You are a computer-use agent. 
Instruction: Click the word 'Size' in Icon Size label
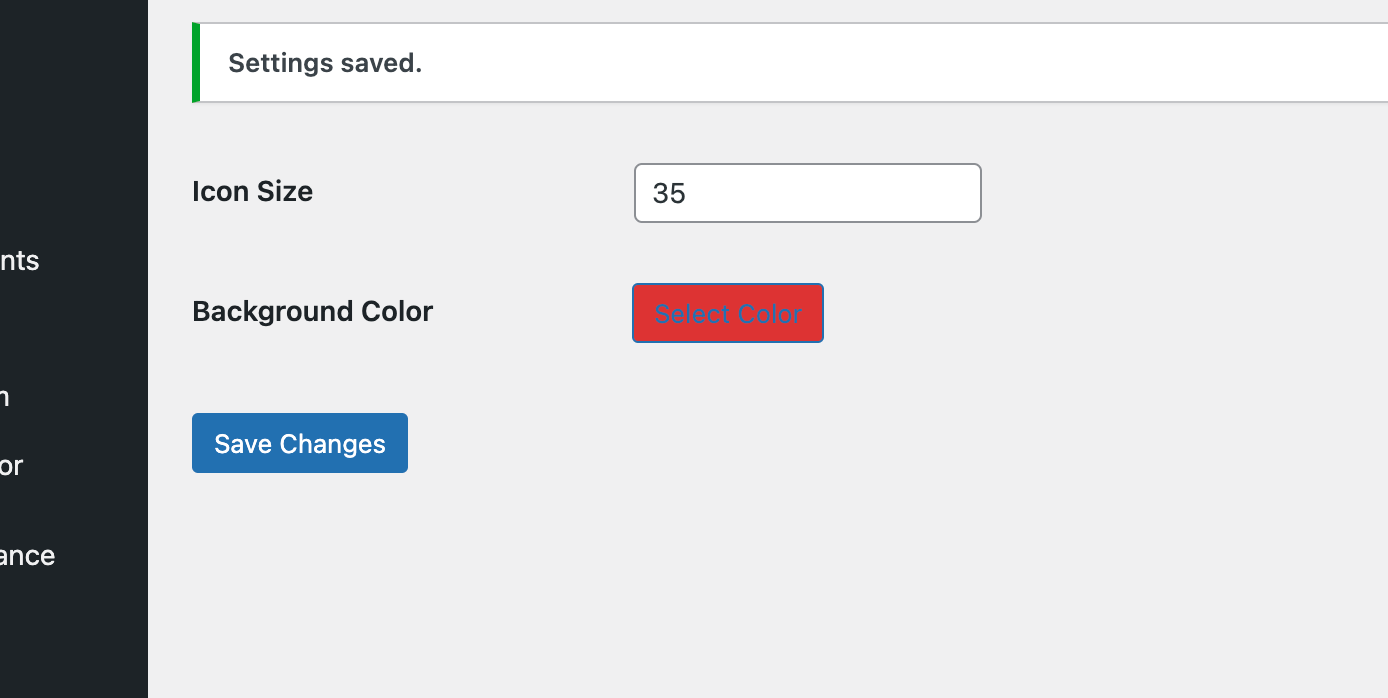click(286, 191)
